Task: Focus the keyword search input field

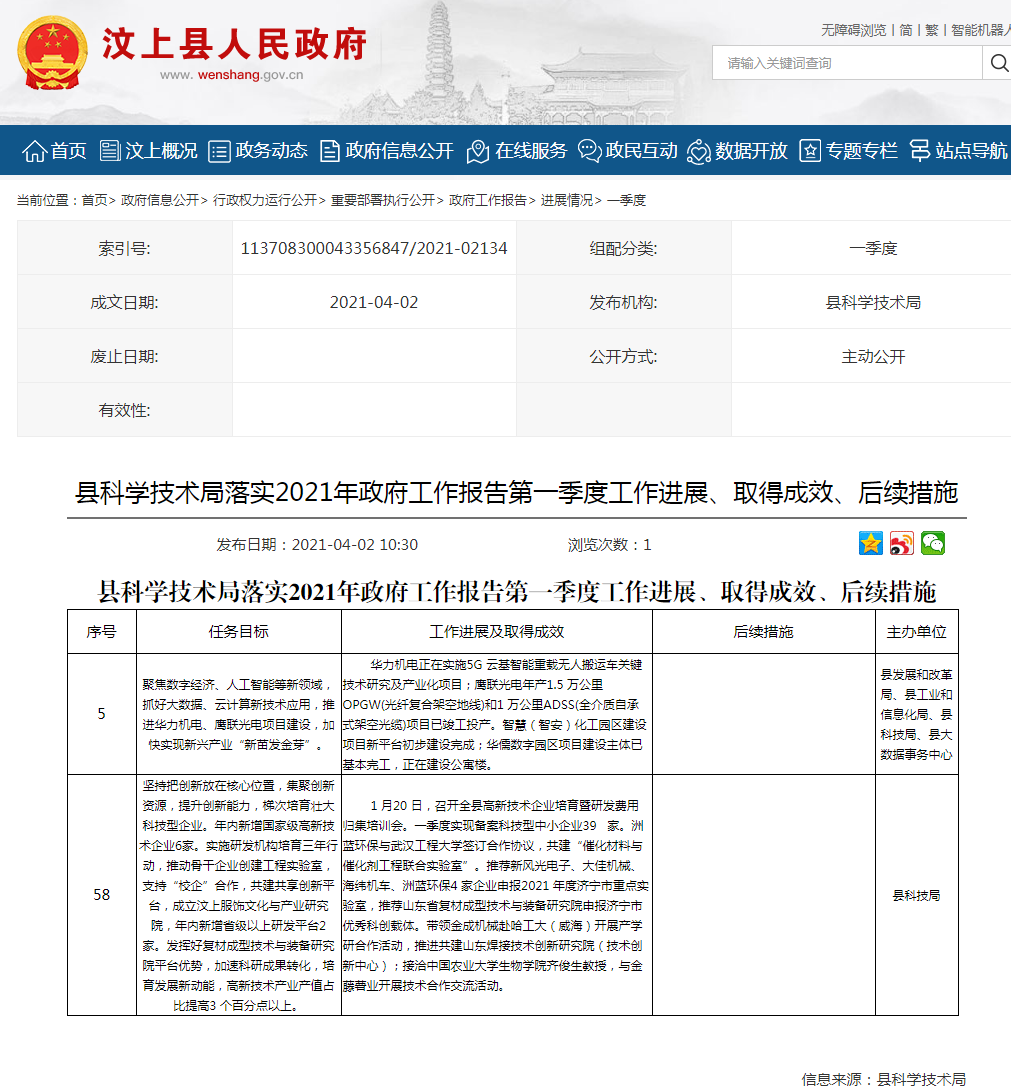Action: [x=847, y=63]
